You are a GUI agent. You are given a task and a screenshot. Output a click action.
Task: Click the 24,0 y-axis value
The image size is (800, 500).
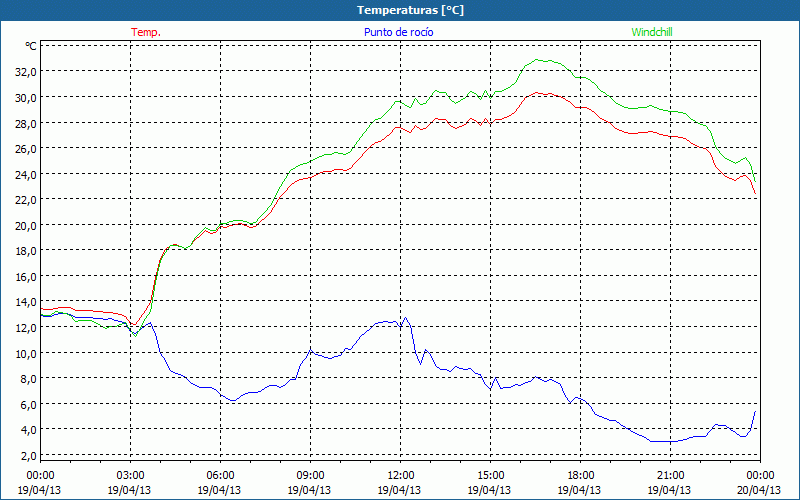coord(27,174)
